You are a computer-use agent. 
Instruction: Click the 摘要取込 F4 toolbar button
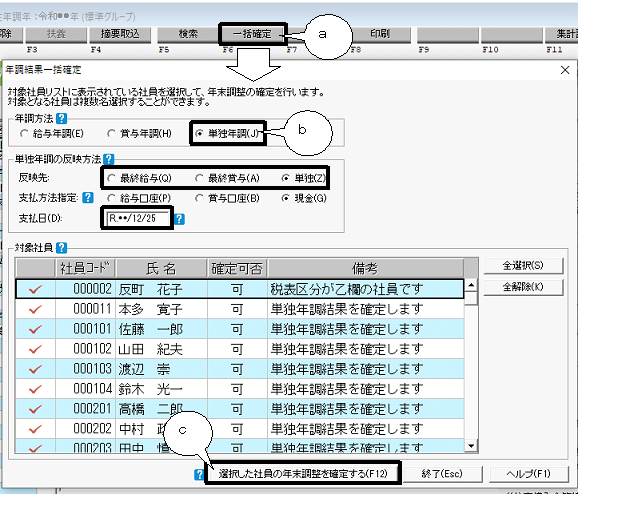click(120, 34)
